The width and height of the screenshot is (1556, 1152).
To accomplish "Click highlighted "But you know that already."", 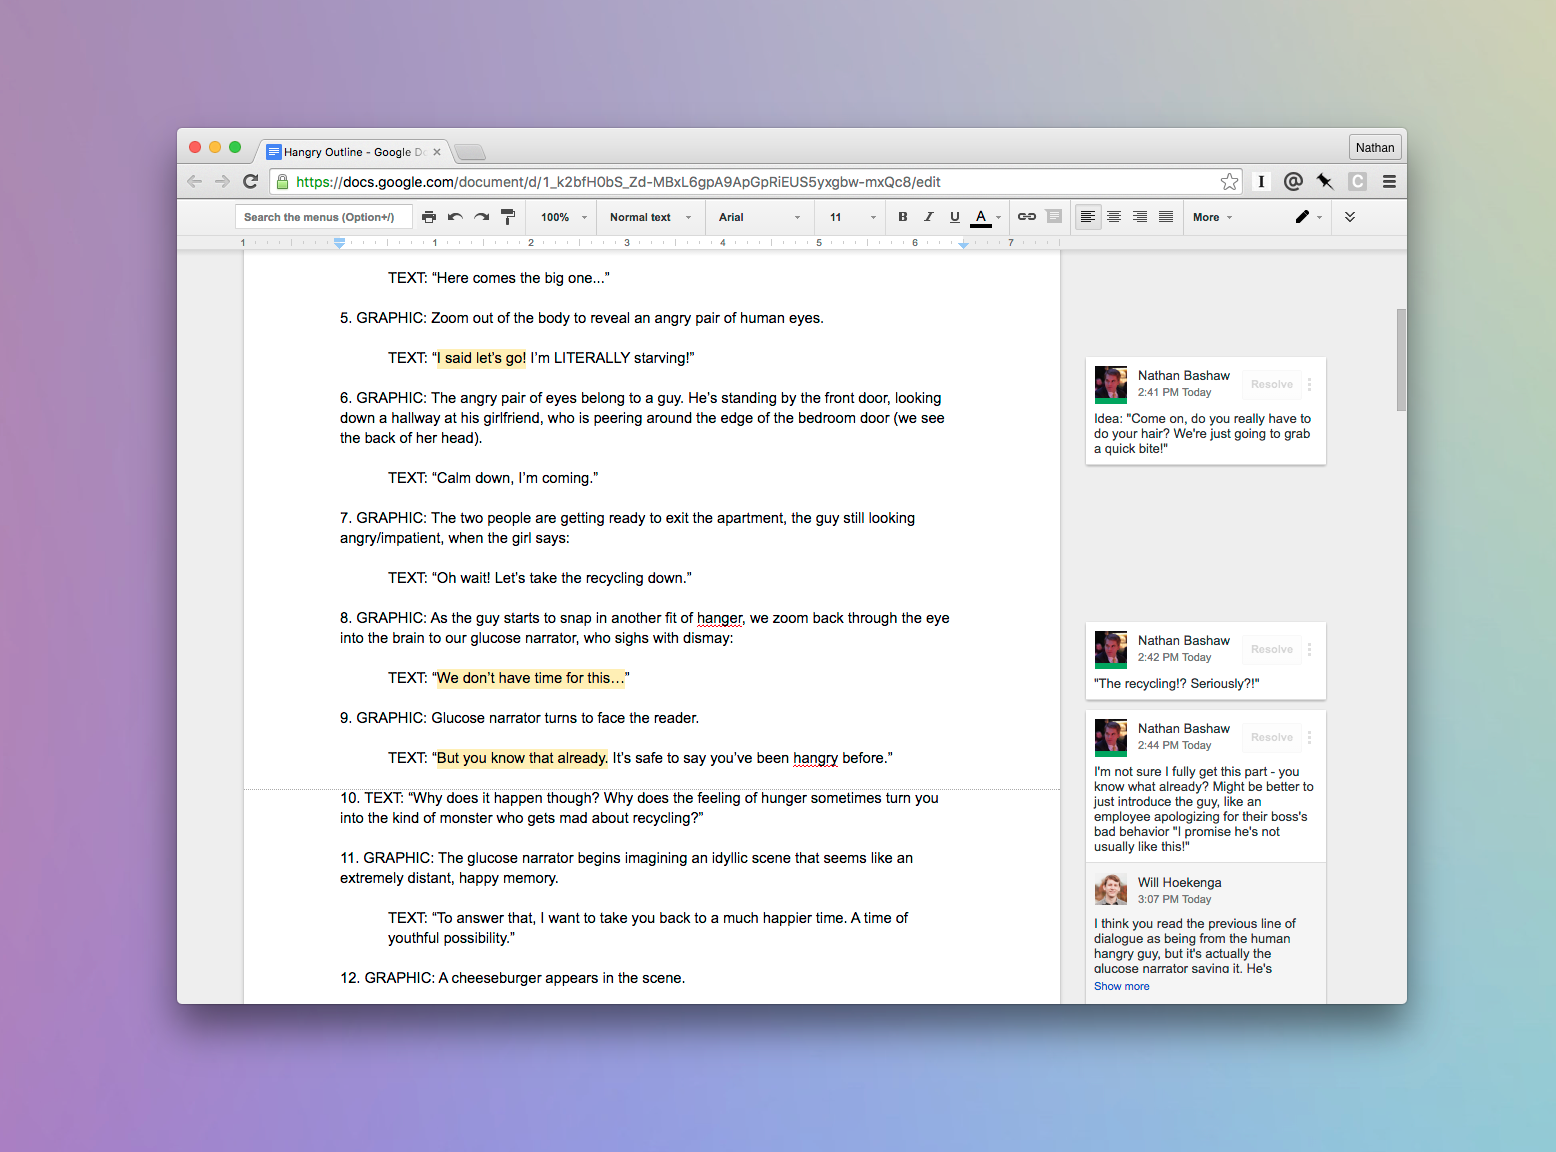I will click(x=522, y=758).
